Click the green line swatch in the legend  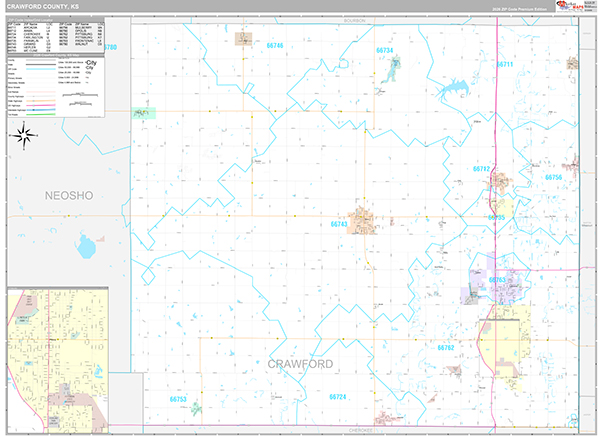41,114
